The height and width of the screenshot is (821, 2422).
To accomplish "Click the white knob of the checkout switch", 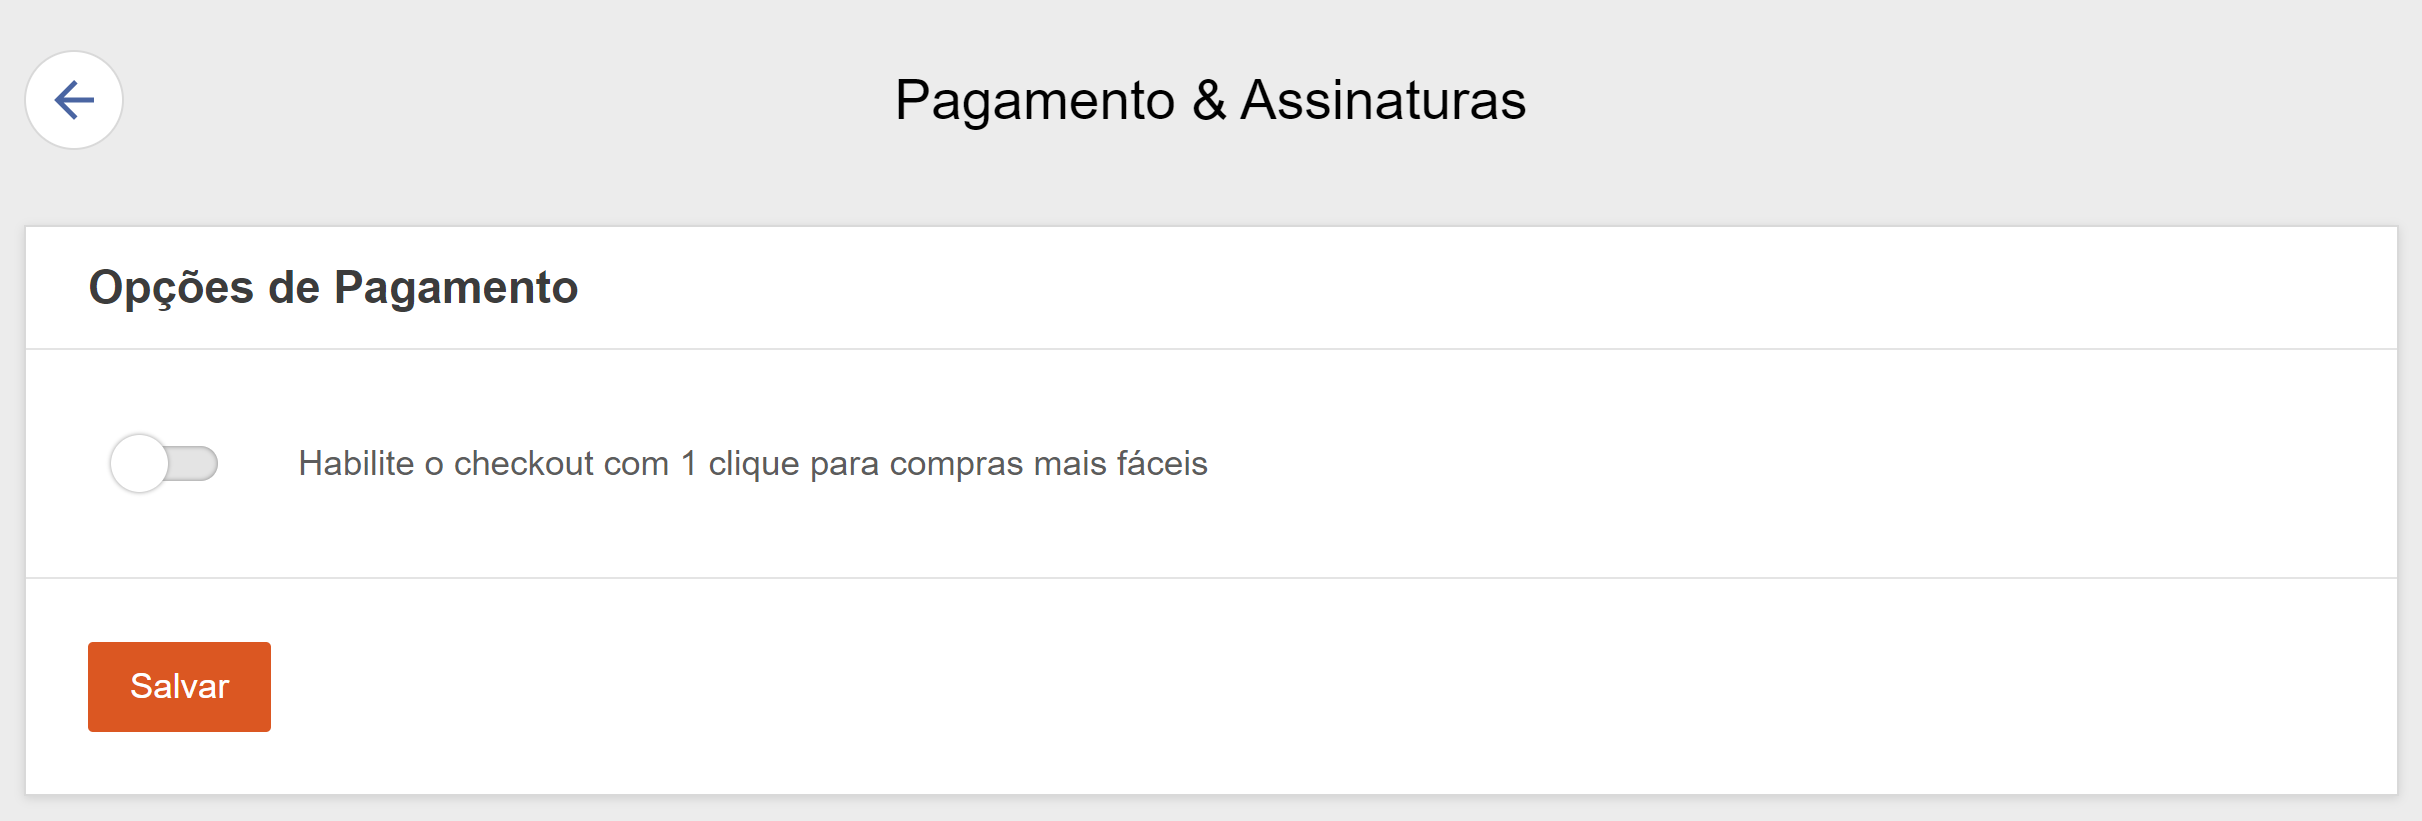I will (139, 464).
